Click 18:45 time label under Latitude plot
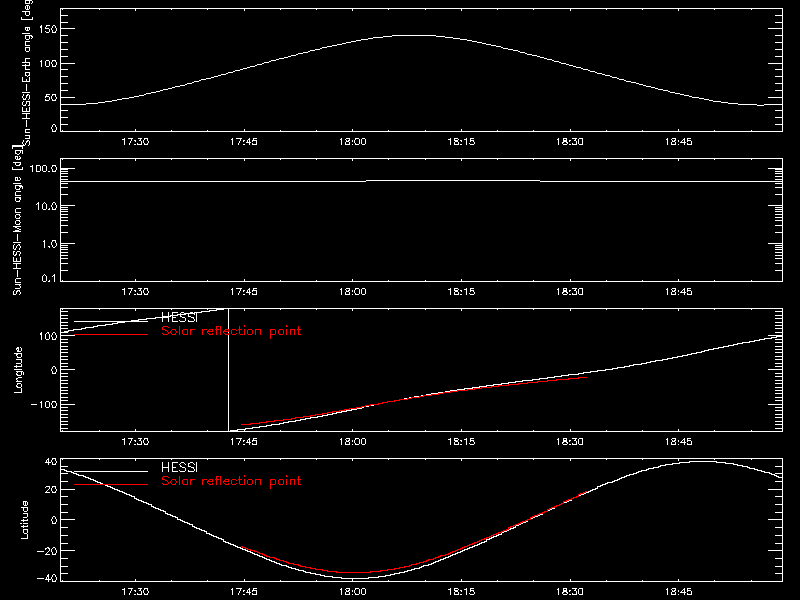The image size is (800, 600). tap(679, 592)
